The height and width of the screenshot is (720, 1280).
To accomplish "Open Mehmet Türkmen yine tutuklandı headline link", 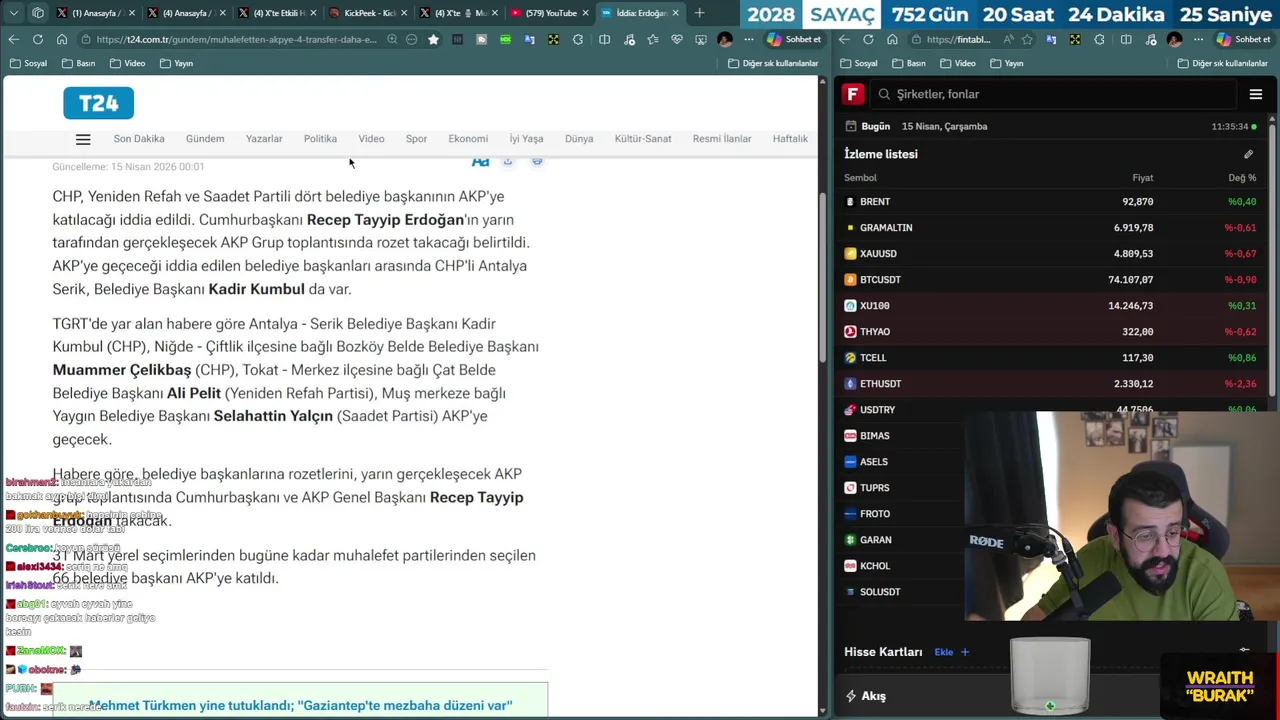I will (300, 705).
